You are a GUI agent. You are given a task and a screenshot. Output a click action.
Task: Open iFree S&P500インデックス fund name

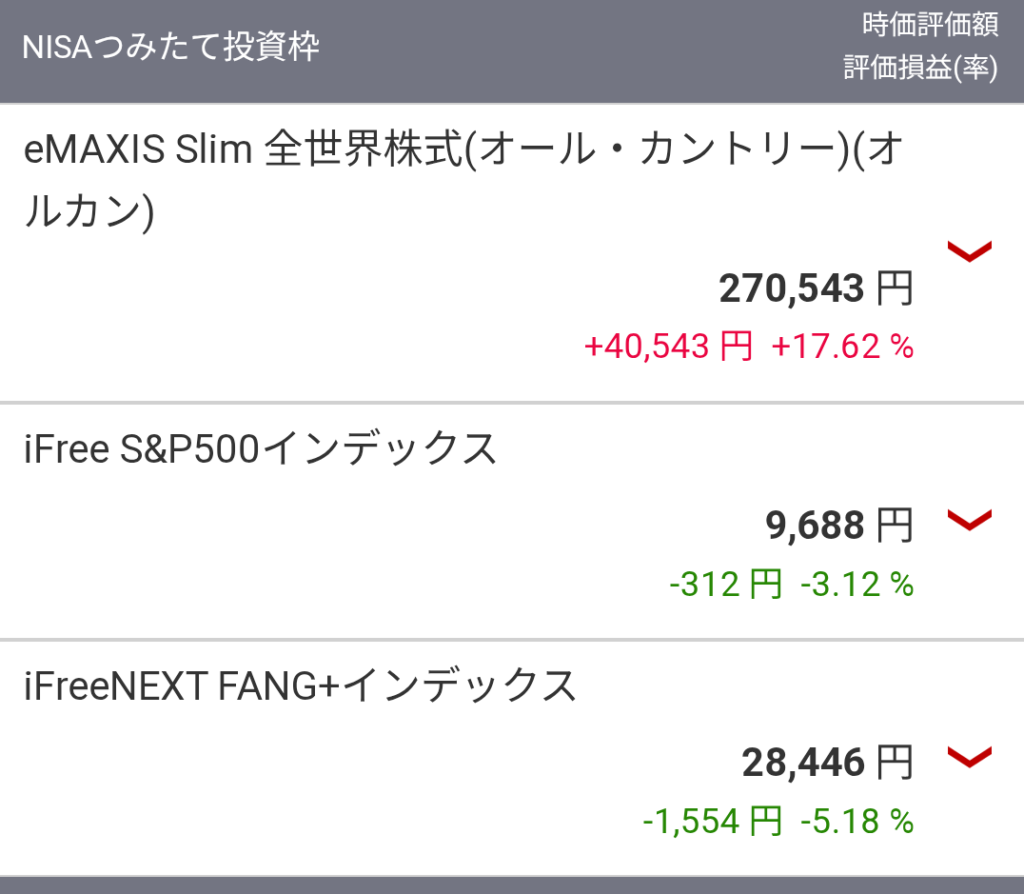pyautogui.click(x=260, y=450)
